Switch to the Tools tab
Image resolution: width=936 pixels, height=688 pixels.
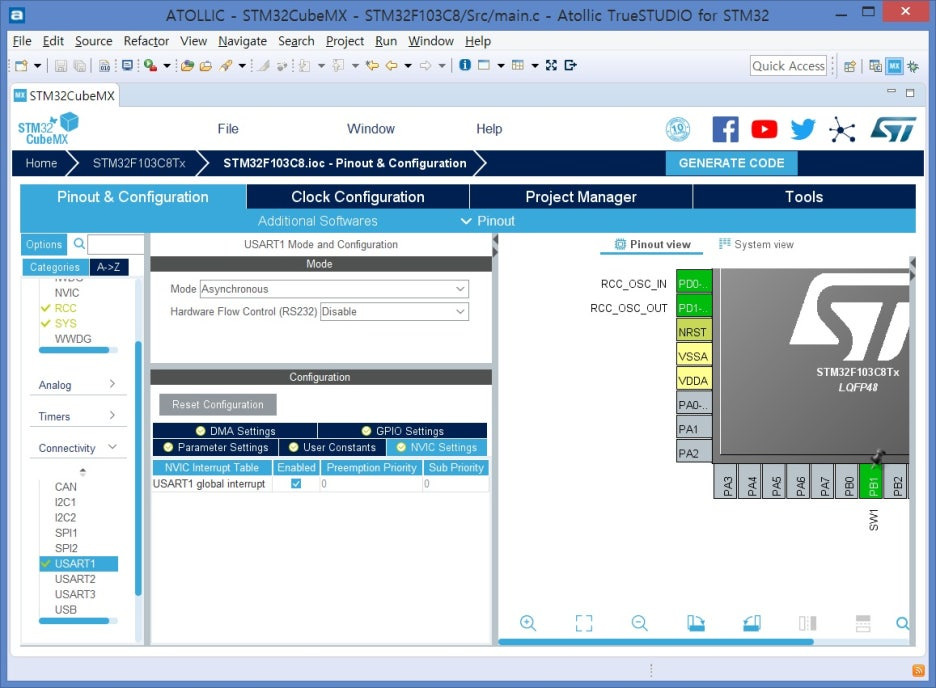tap(804, 197)
